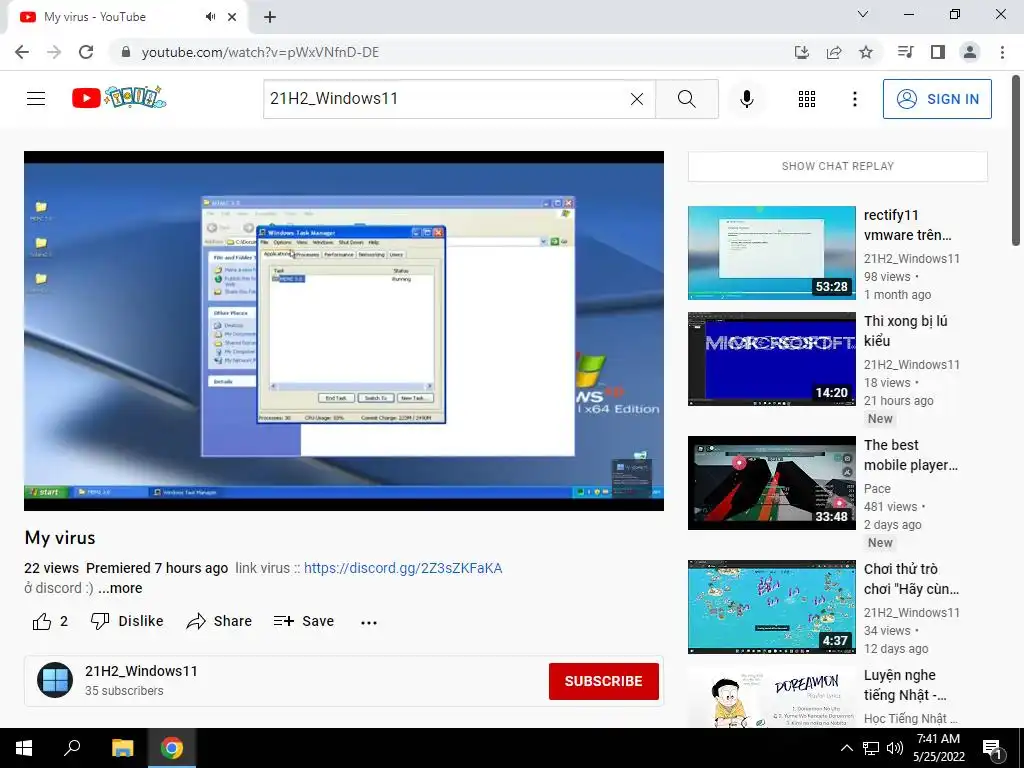1024x768 pixels.
Task: Show chat replay panel
Action: coord(838,167)
